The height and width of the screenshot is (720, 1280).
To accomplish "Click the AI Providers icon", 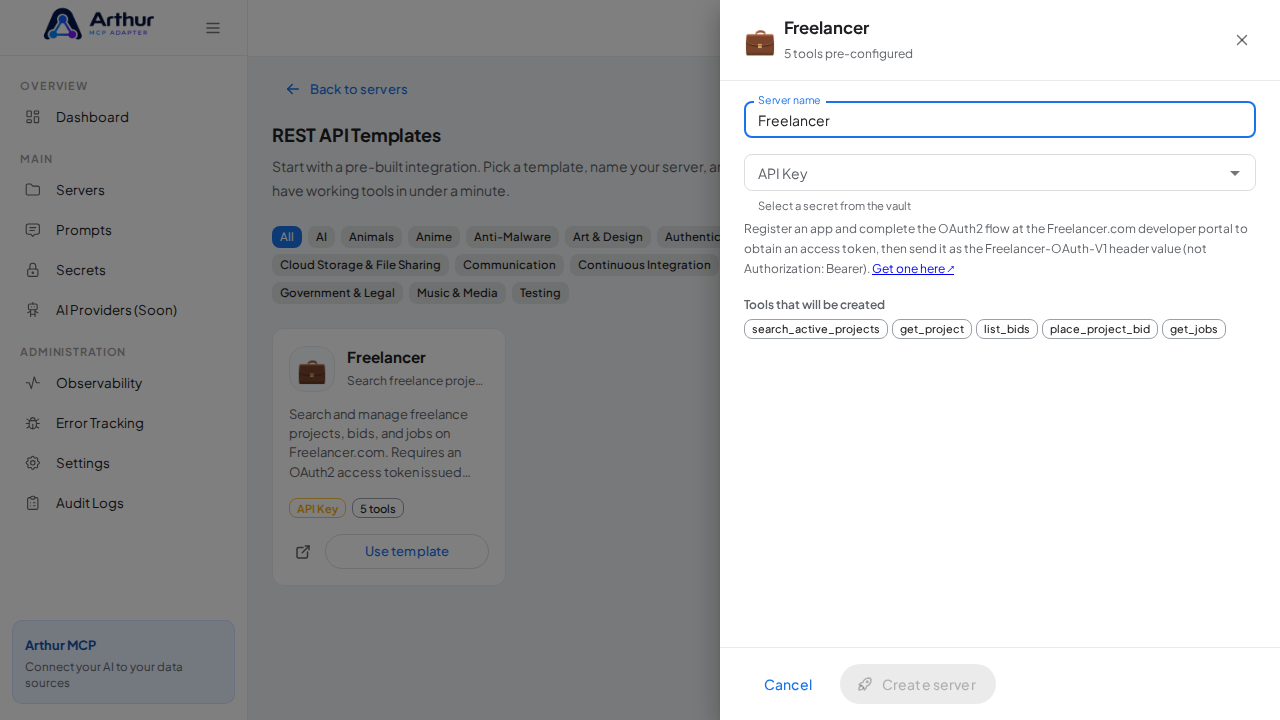I will [33, 310].
